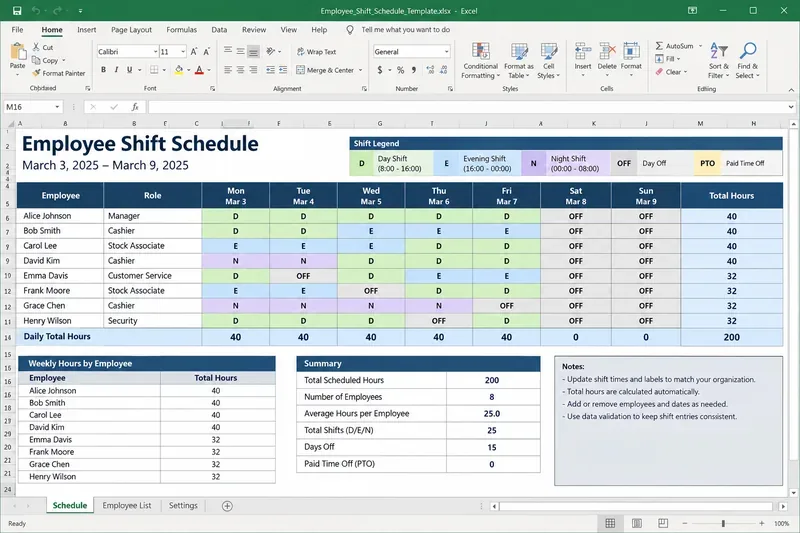
Task: Apply the red Font Color A
Action: pyautogui.click(x=199, y=69)
